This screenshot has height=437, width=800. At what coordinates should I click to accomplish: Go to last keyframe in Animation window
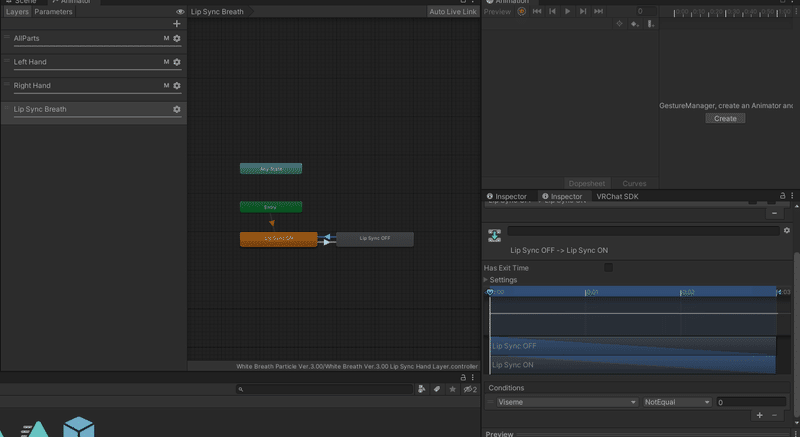pyautogui.click(x=598, y=11)
